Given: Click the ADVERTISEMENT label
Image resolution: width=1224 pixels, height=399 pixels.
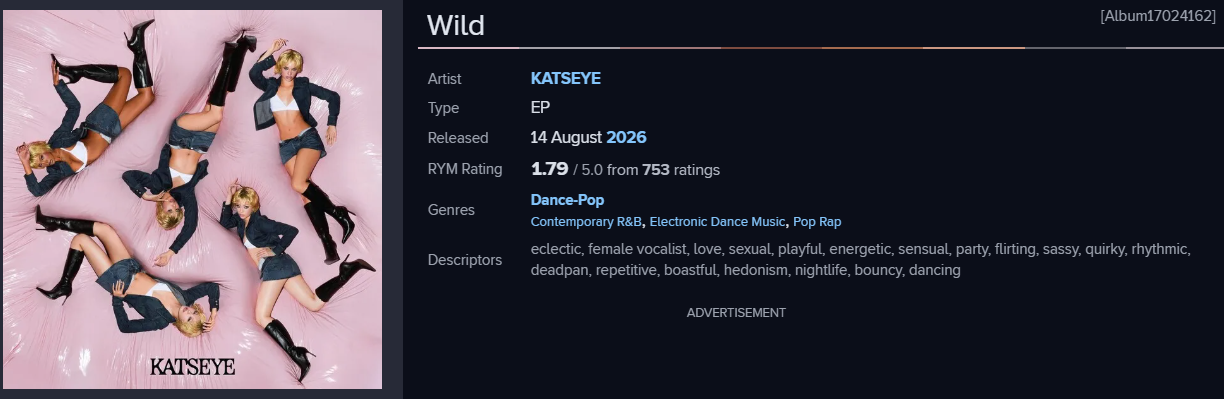Looking at the screenshot, I should 736,313.
